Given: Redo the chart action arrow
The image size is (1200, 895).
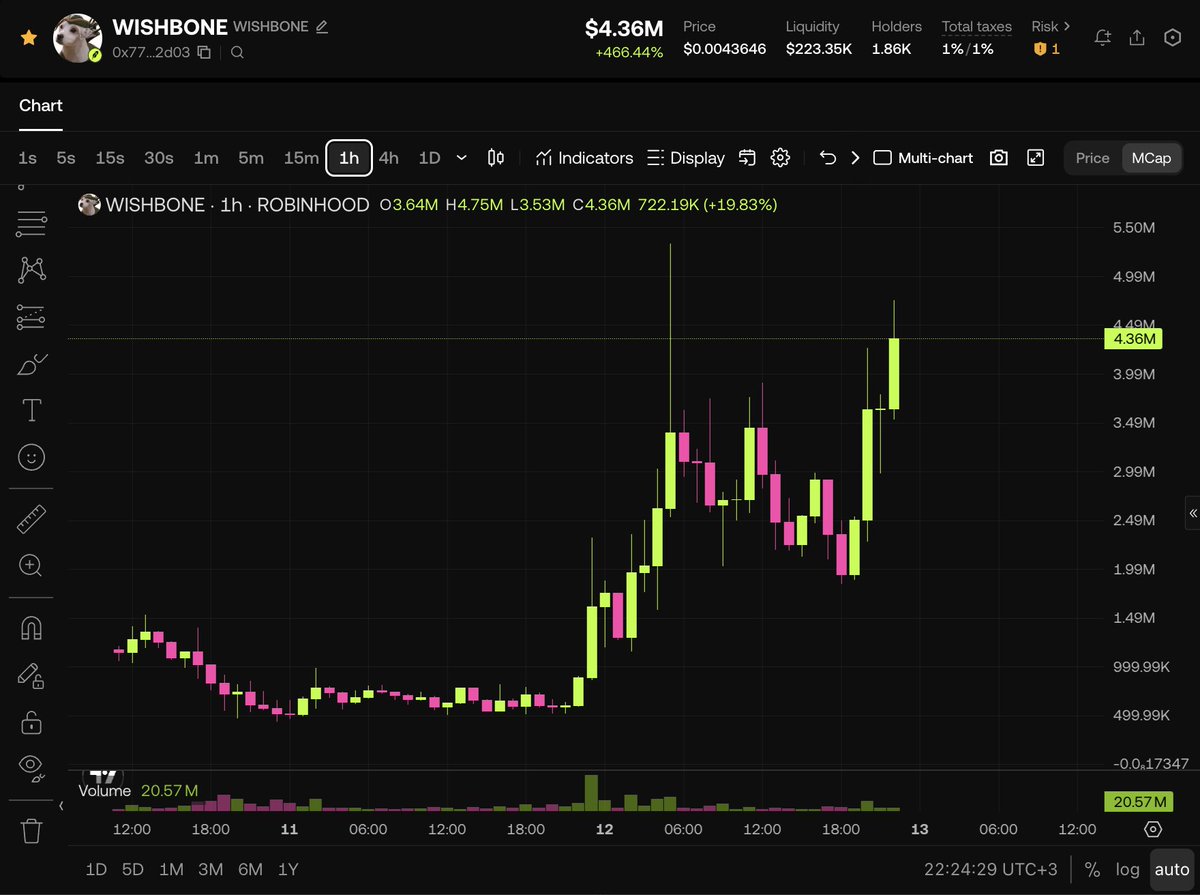Looking at the screenshot, I should [855, 158].
